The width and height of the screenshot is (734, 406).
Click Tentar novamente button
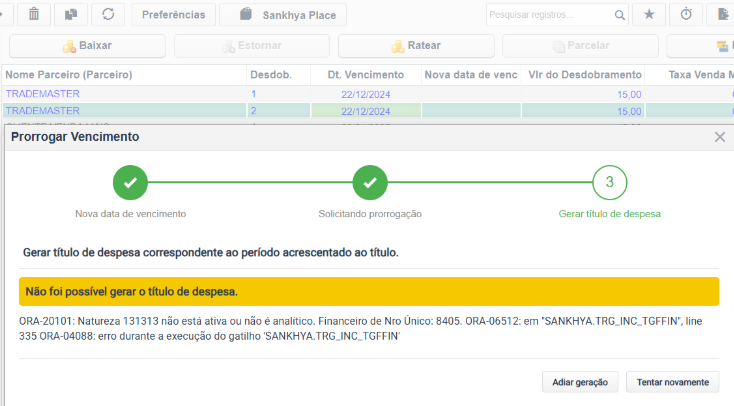pos(673,382)
